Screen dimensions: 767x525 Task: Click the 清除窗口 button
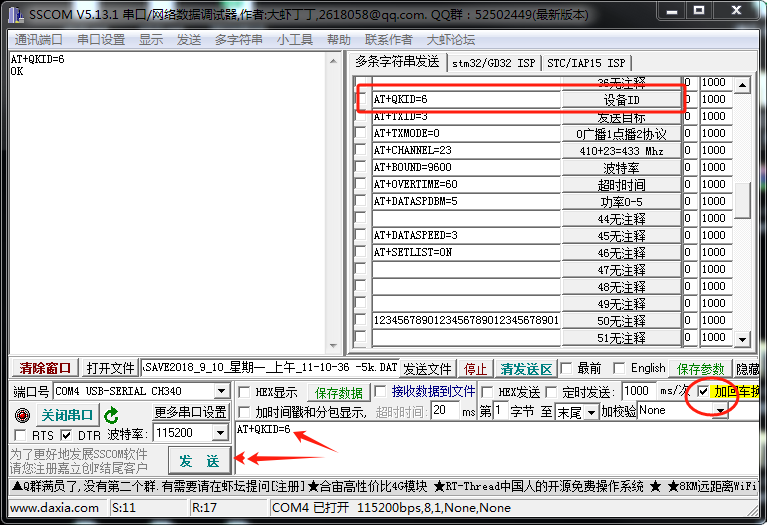click(x=45, y=368)
